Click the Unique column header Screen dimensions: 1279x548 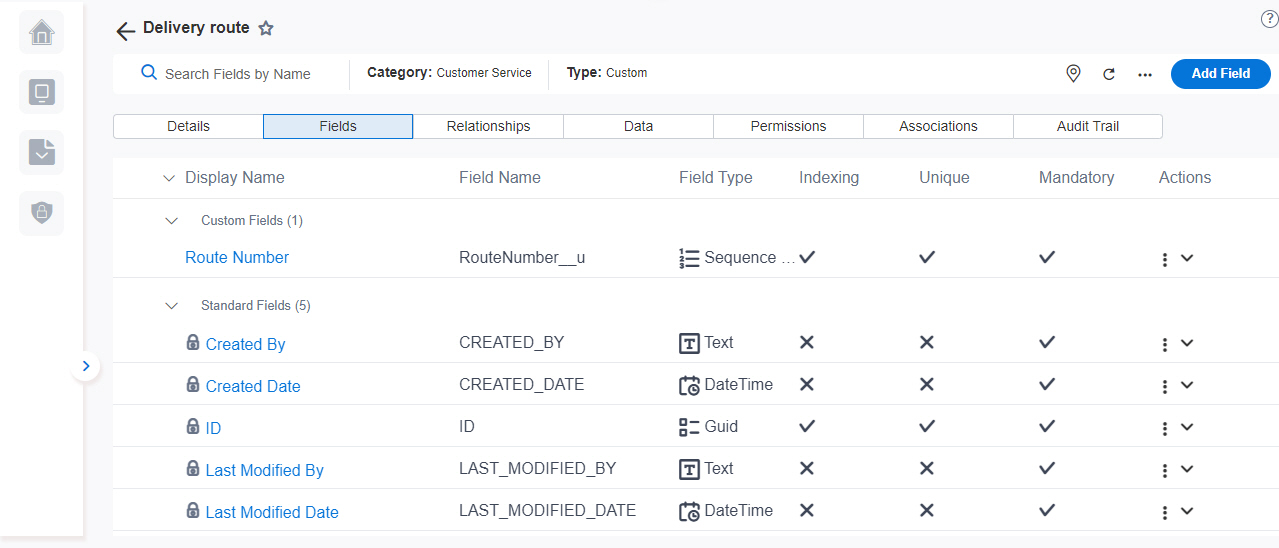coord(944,177)
